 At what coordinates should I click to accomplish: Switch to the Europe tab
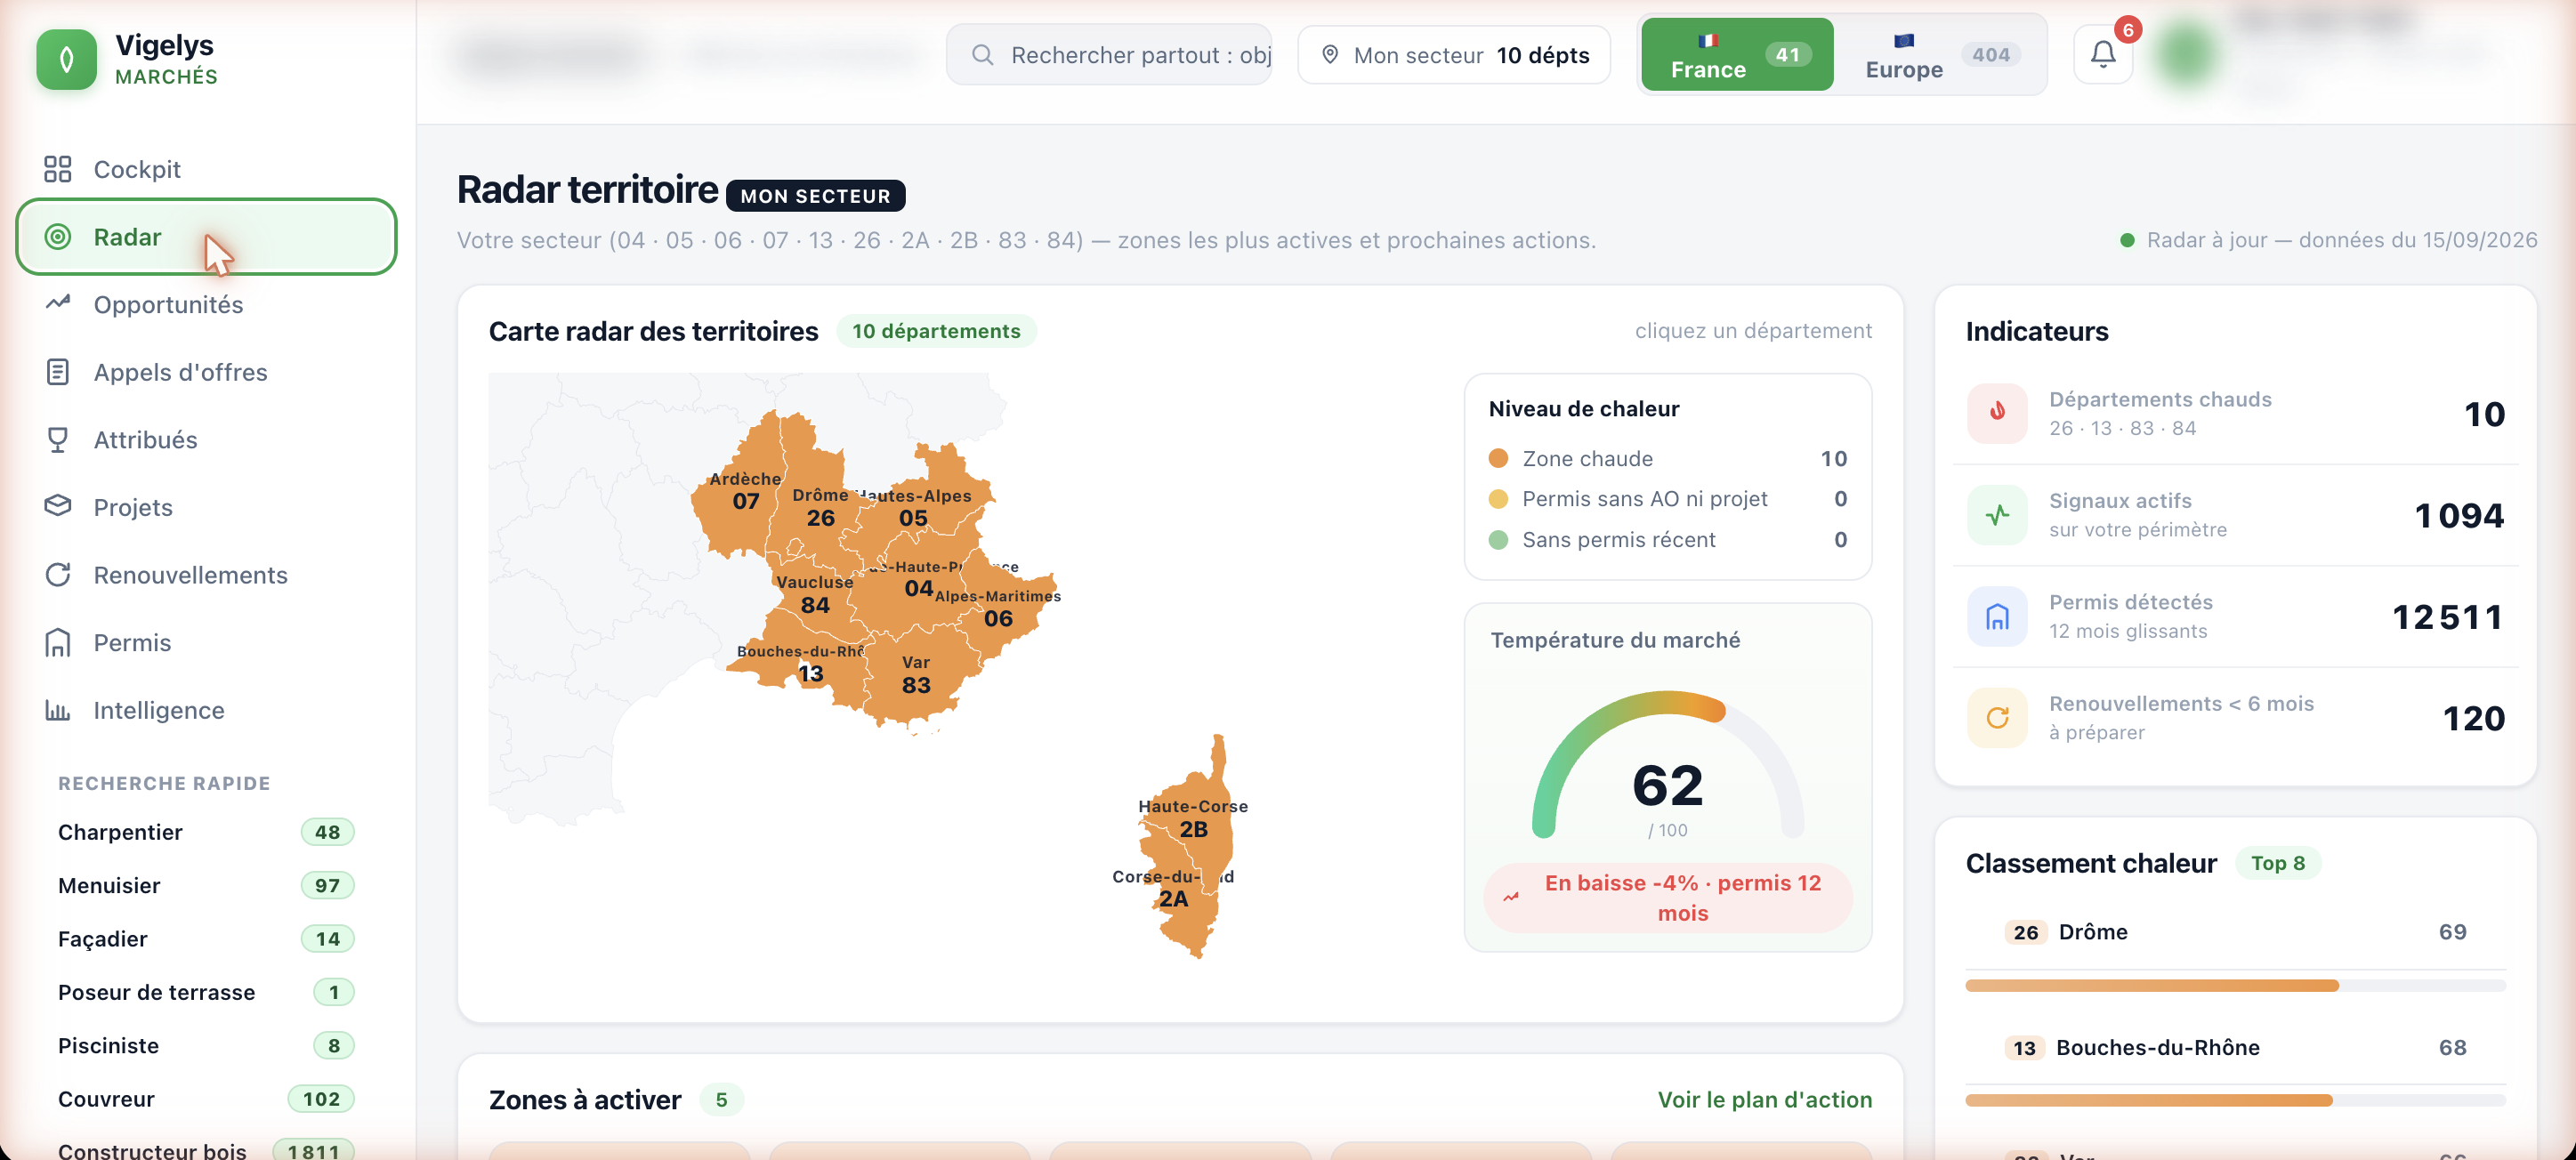[1941, 55]
